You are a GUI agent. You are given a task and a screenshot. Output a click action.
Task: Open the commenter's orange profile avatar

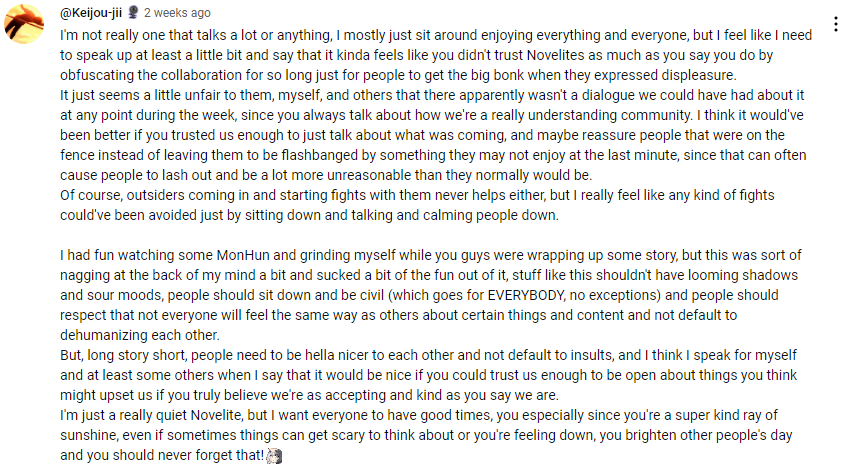(x=24, y=24)
